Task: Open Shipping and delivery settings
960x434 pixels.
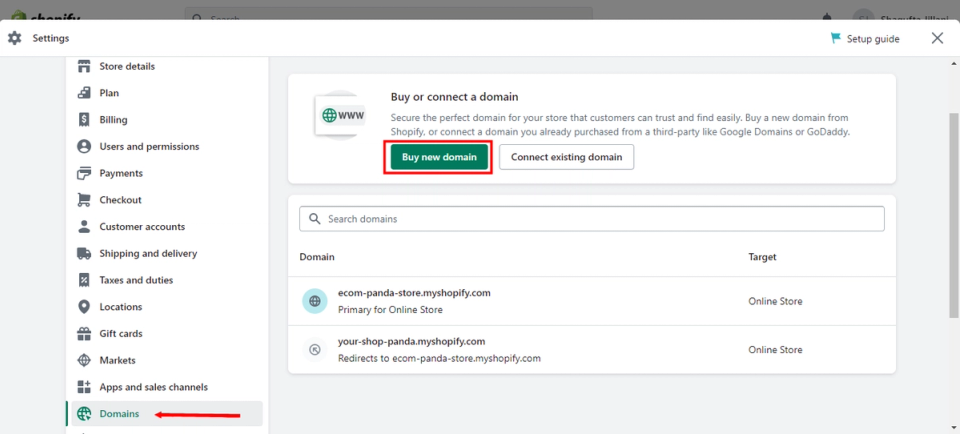Action: coord(148,253)
